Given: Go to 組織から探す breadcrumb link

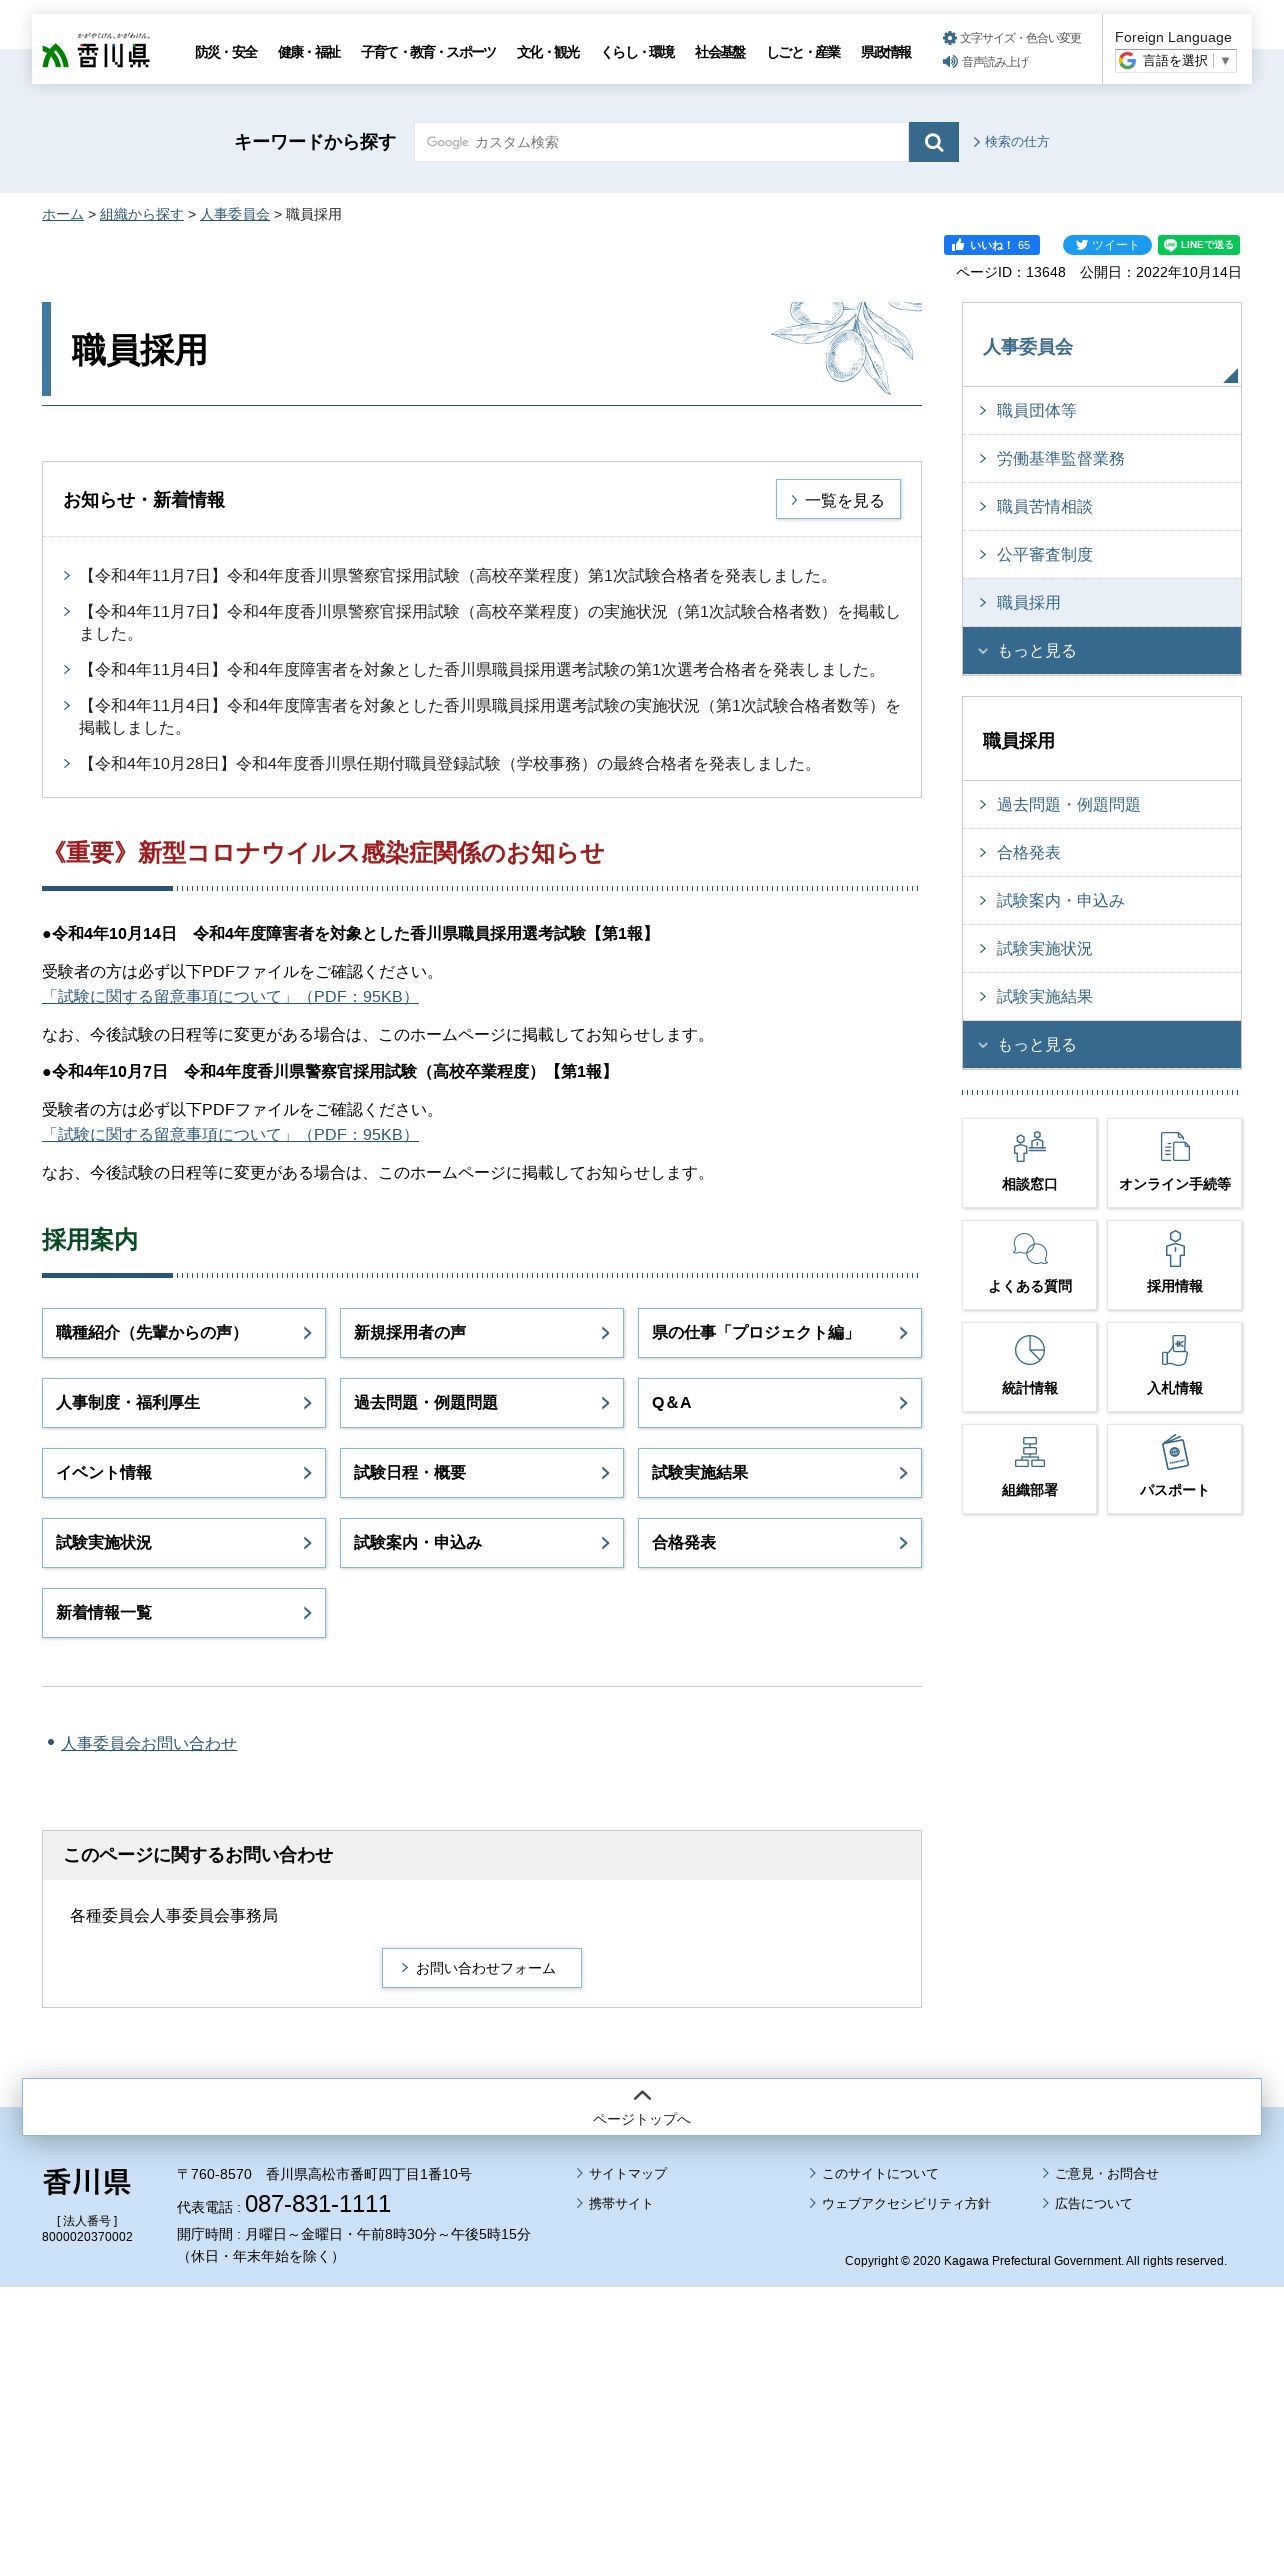Looking at the screenshot, I should point(142,214).
